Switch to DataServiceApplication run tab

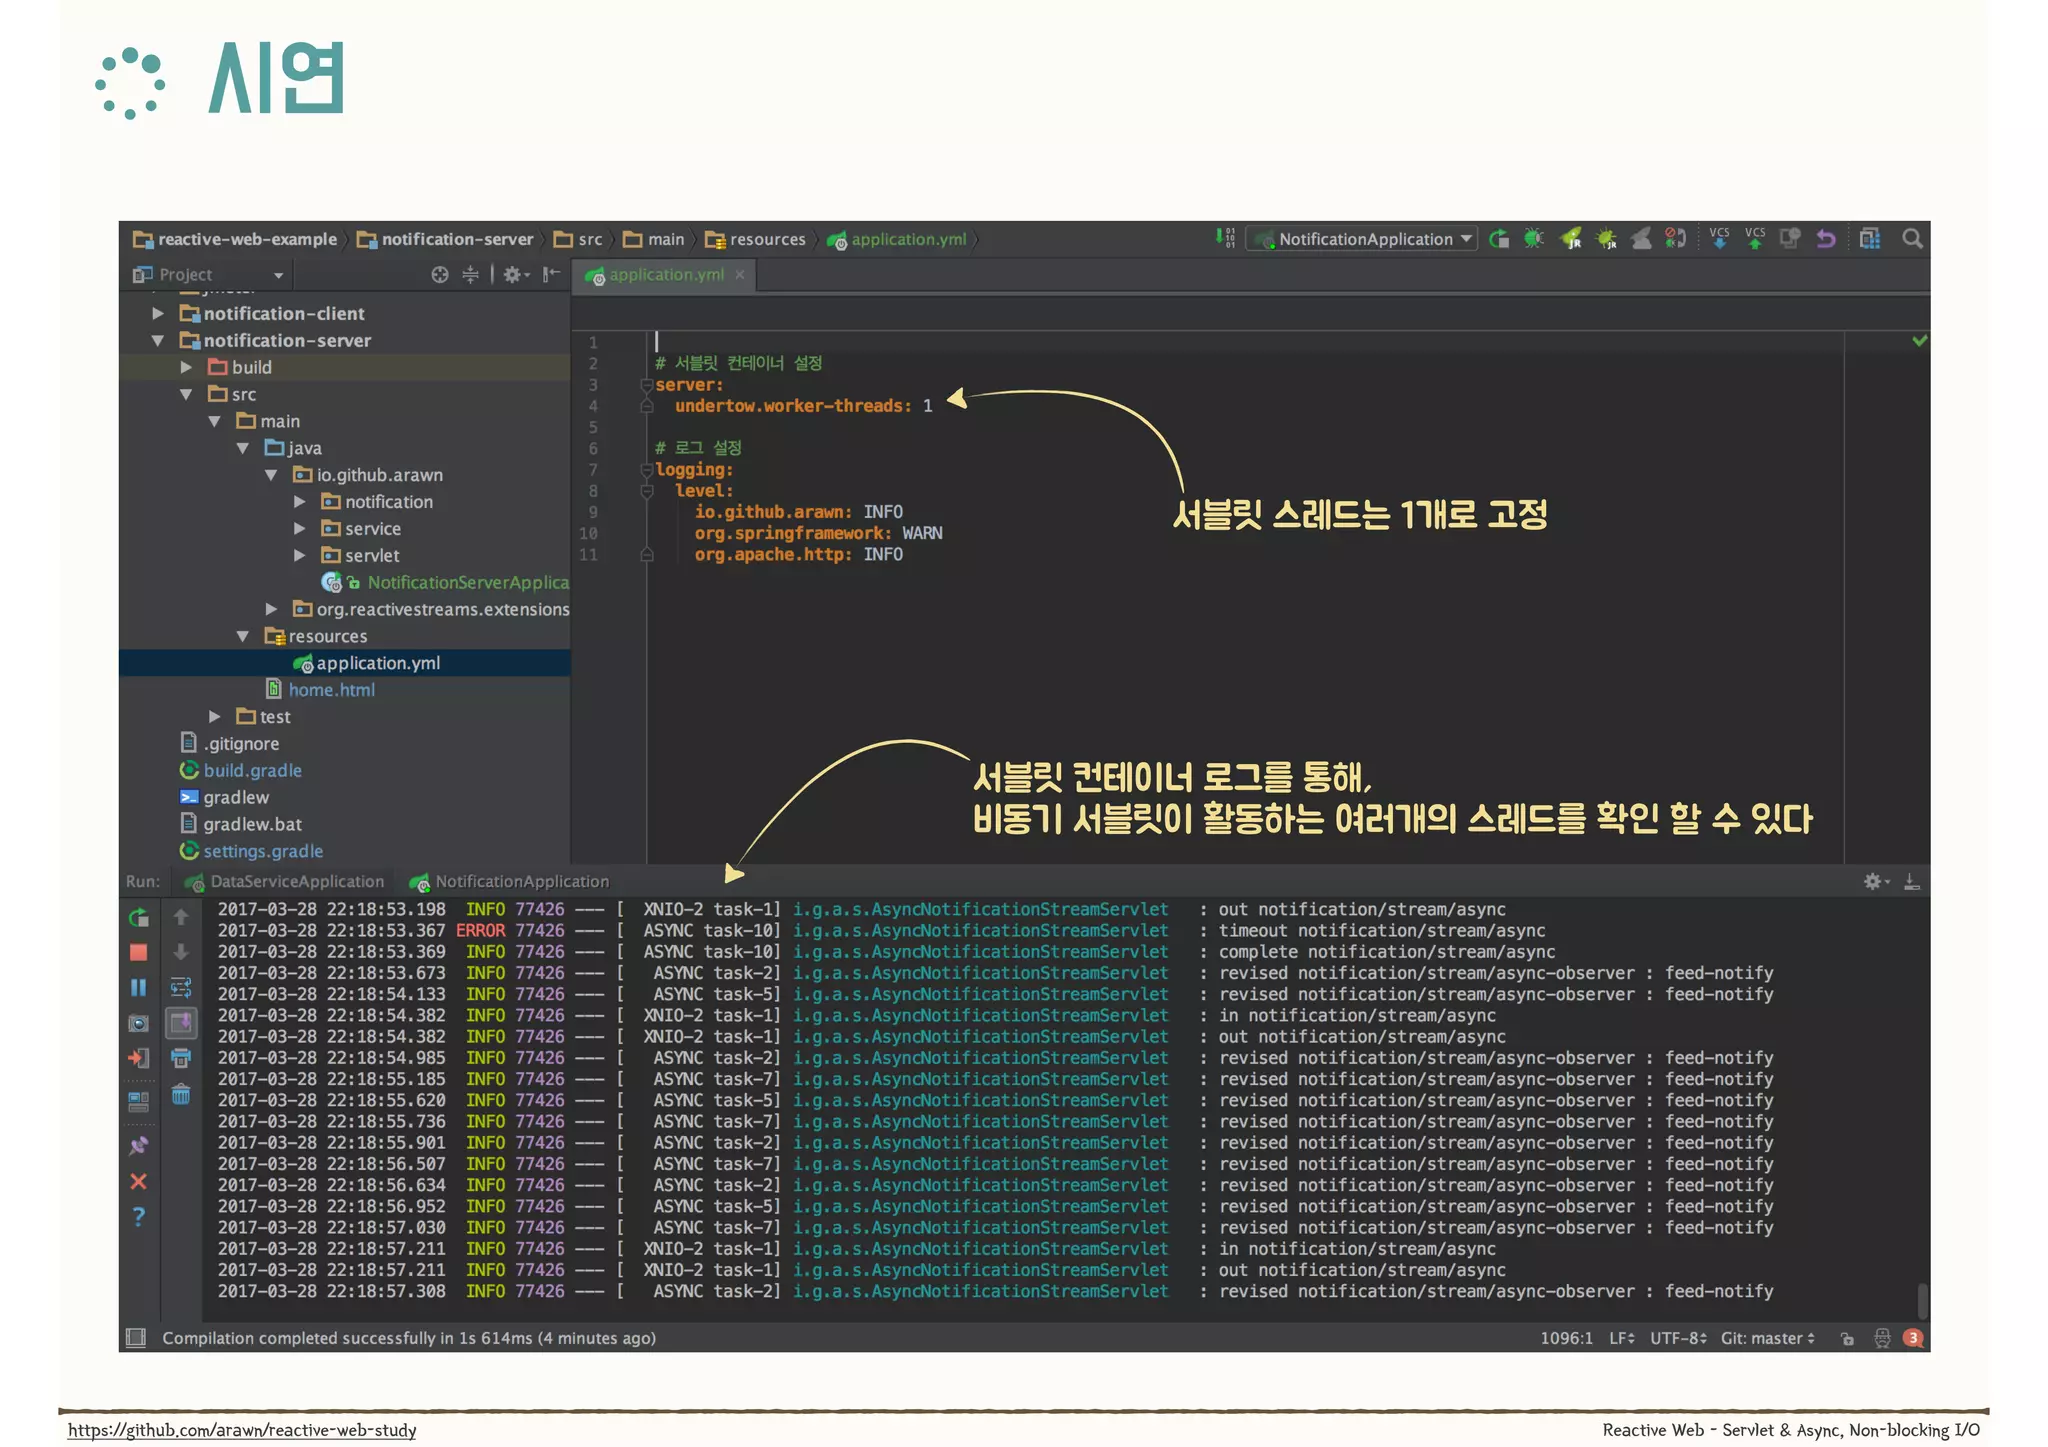(x=296, y=881)
